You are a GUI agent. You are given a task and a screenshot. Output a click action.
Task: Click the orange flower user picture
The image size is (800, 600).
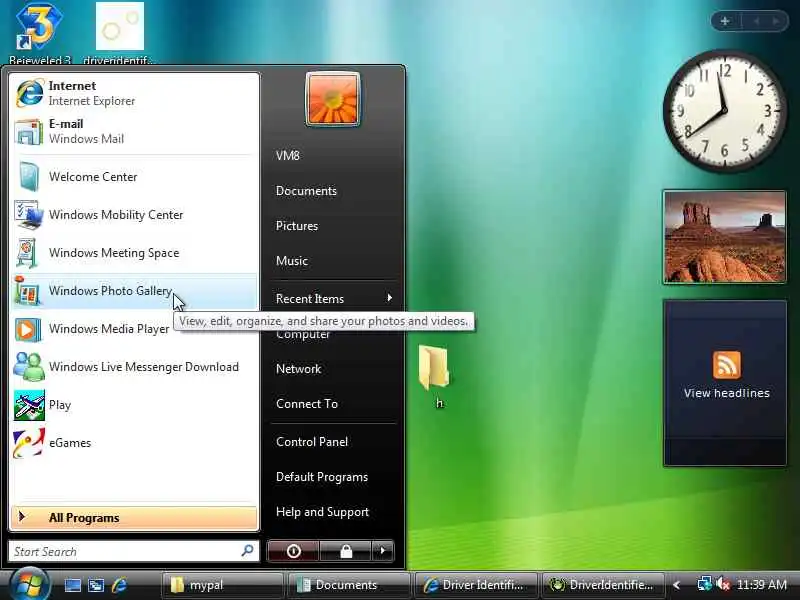click(333, 99)
